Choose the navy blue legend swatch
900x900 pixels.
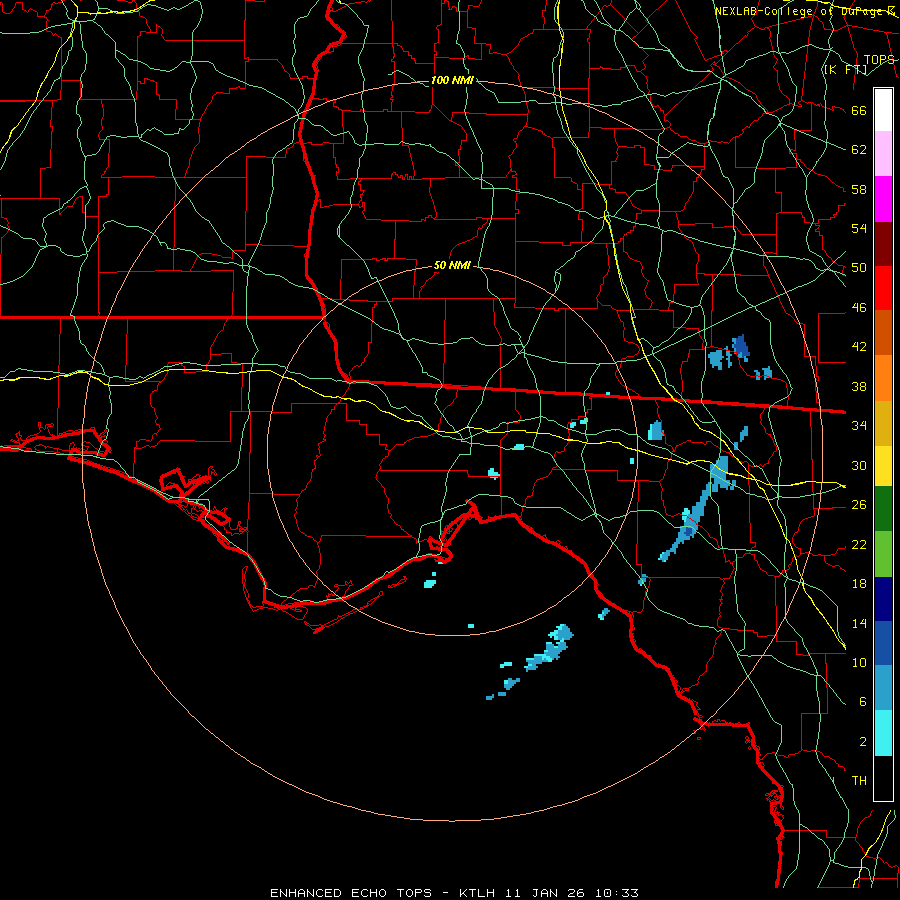coord(883,599)
